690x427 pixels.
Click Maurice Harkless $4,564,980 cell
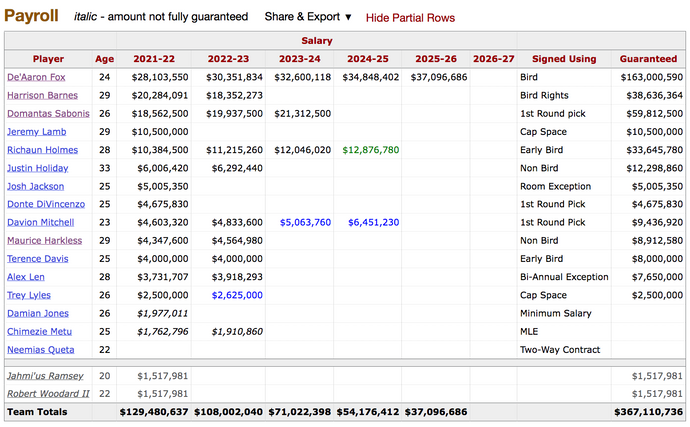[237, 241]
